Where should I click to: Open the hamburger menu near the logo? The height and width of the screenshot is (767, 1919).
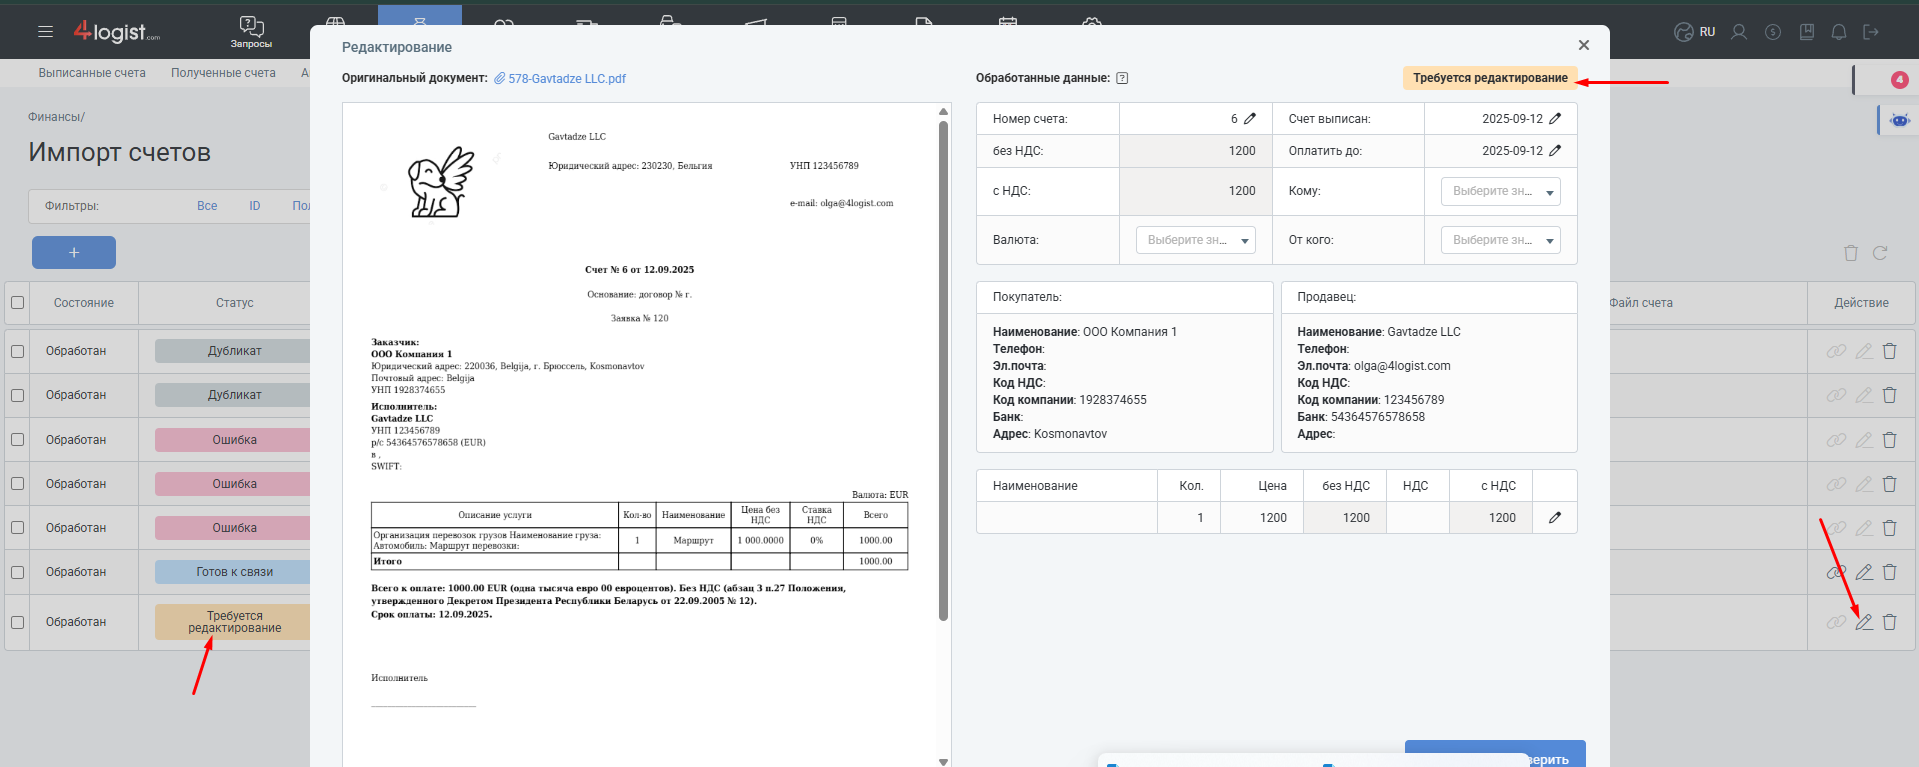(x=45, y=32)
